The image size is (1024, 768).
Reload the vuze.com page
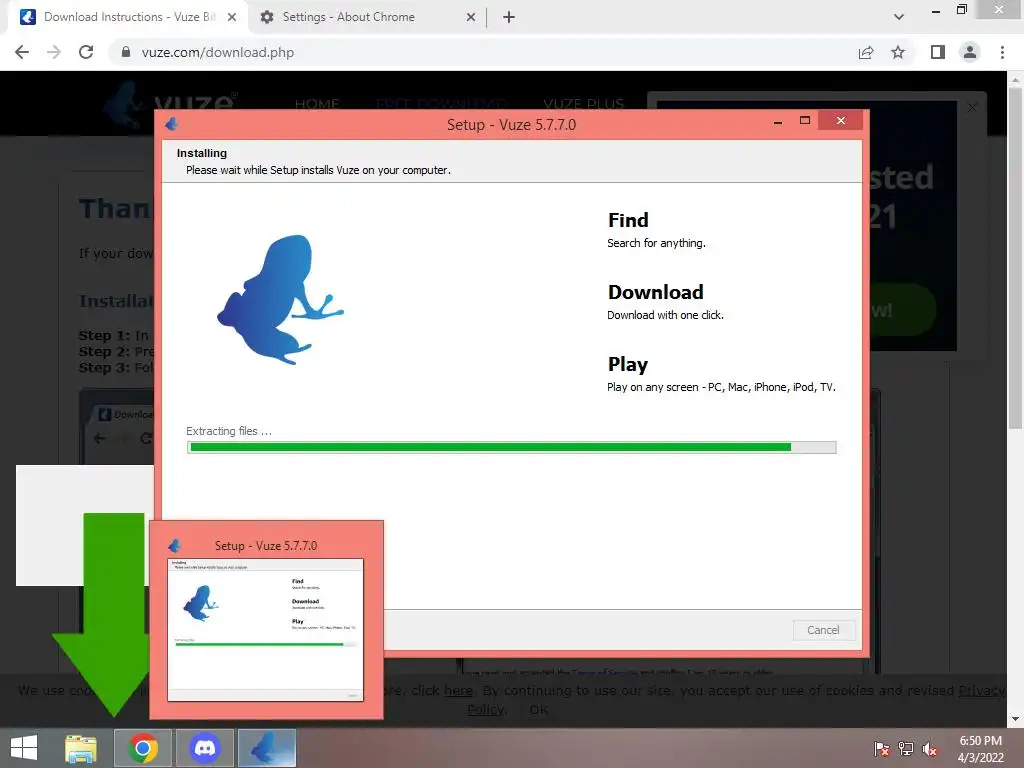[x=86, y=52]
